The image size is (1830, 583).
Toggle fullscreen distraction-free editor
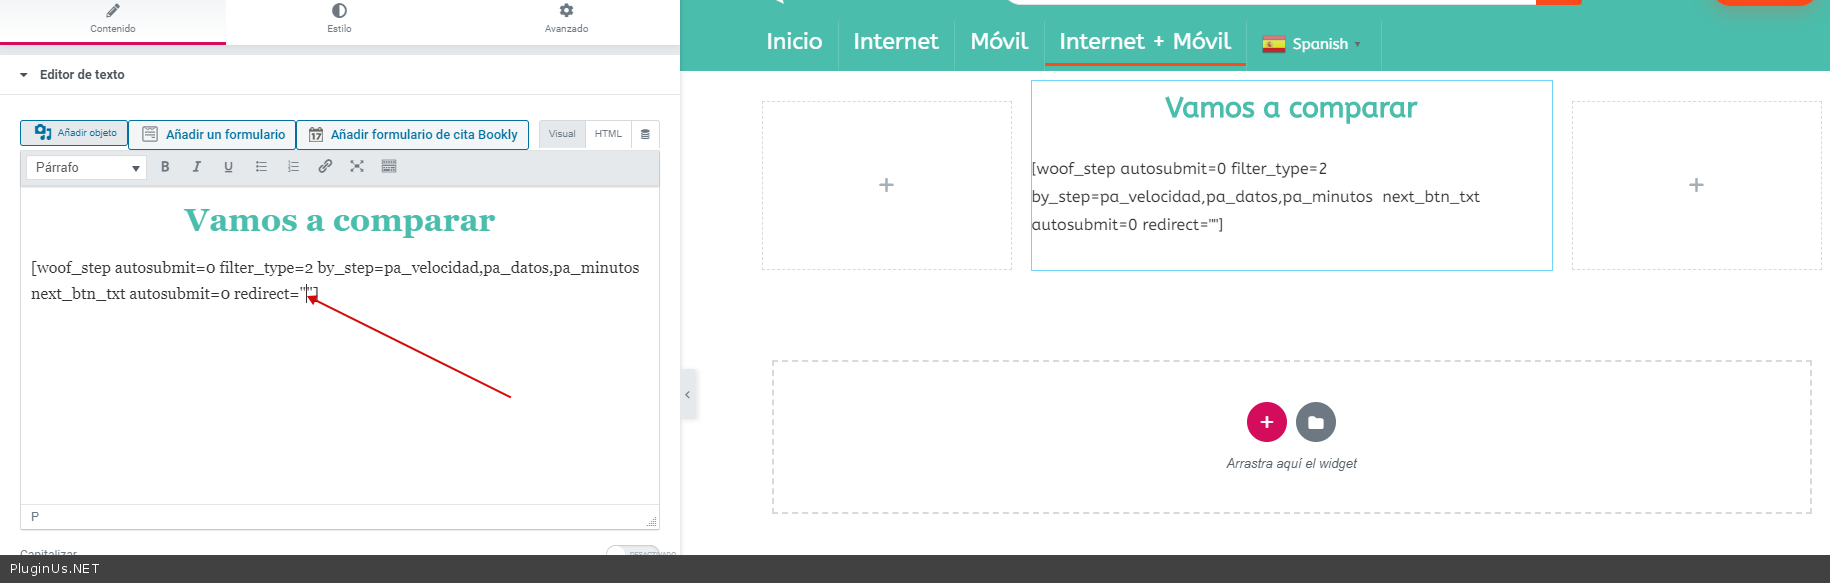click(x=357, y=167)
